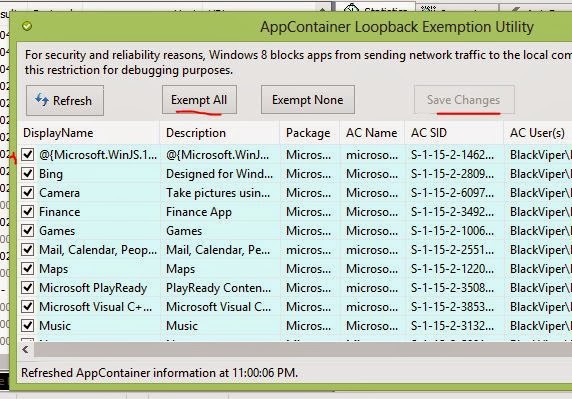This screenshot has height=399, width=572.
Task: Click the status bar refreshed message
Action: coord(159,373)
